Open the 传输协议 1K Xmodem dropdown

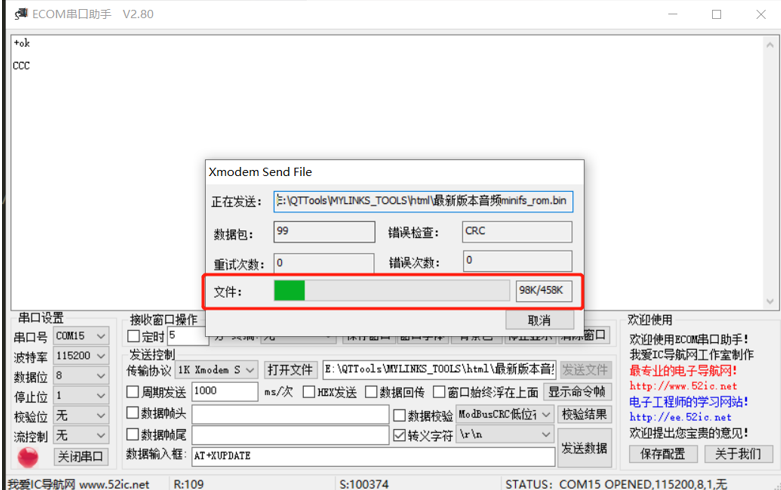(217, 370)
